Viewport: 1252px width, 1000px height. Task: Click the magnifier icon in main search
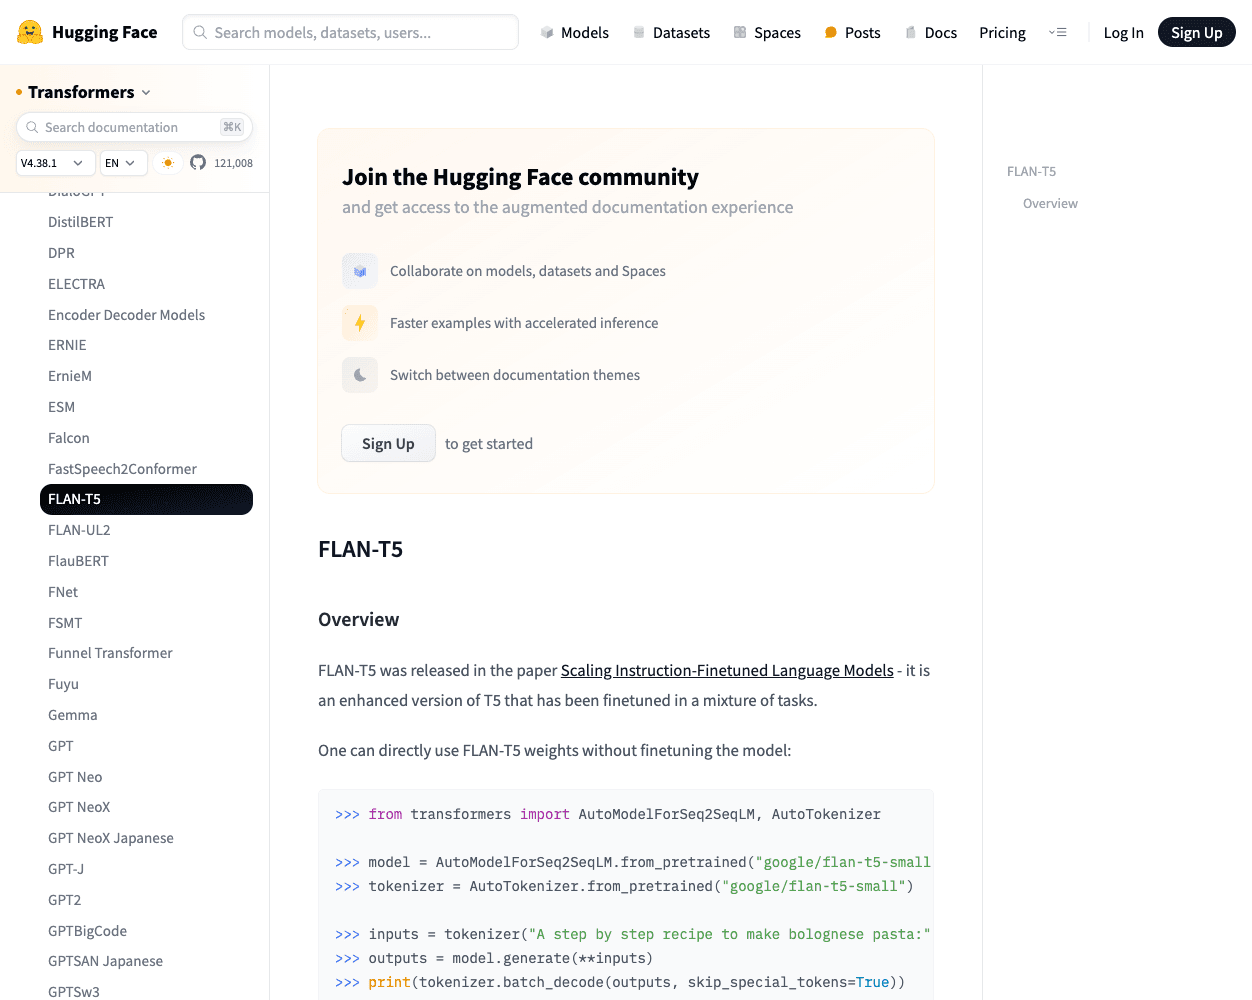pyautogui.click(x=200, y=32)
